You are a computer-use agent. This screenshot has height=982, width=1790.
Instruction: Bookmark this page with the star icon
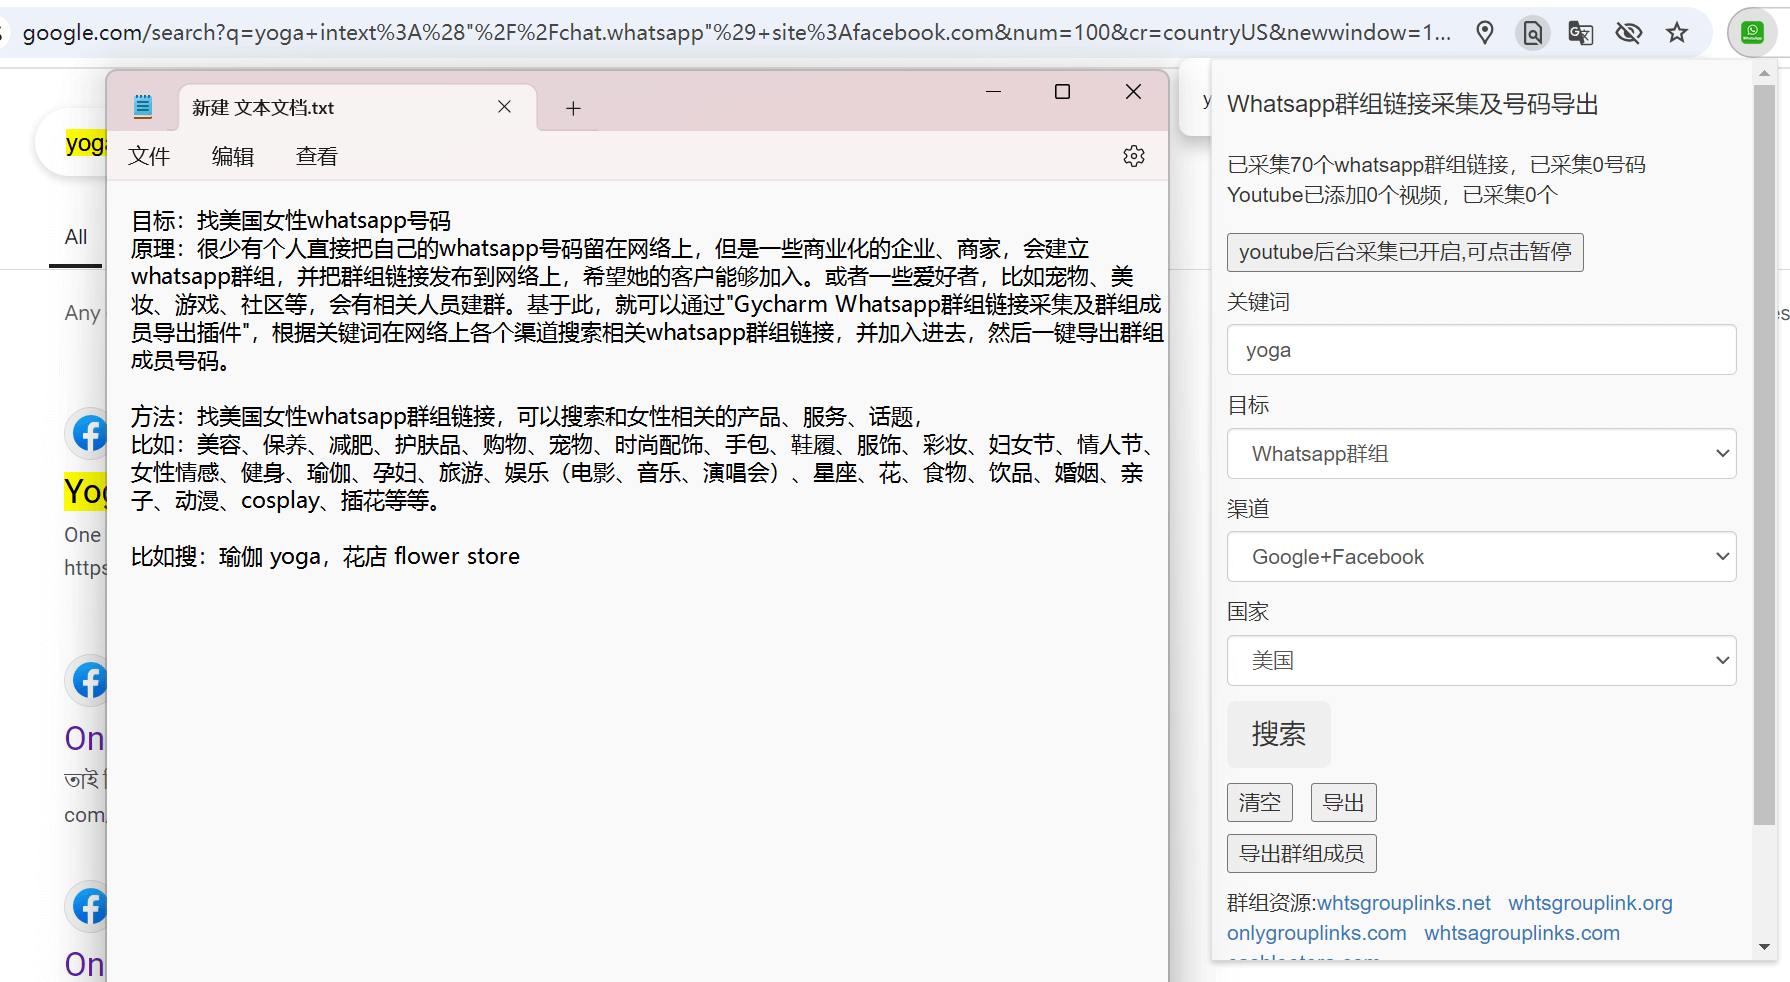point(1677,33)
